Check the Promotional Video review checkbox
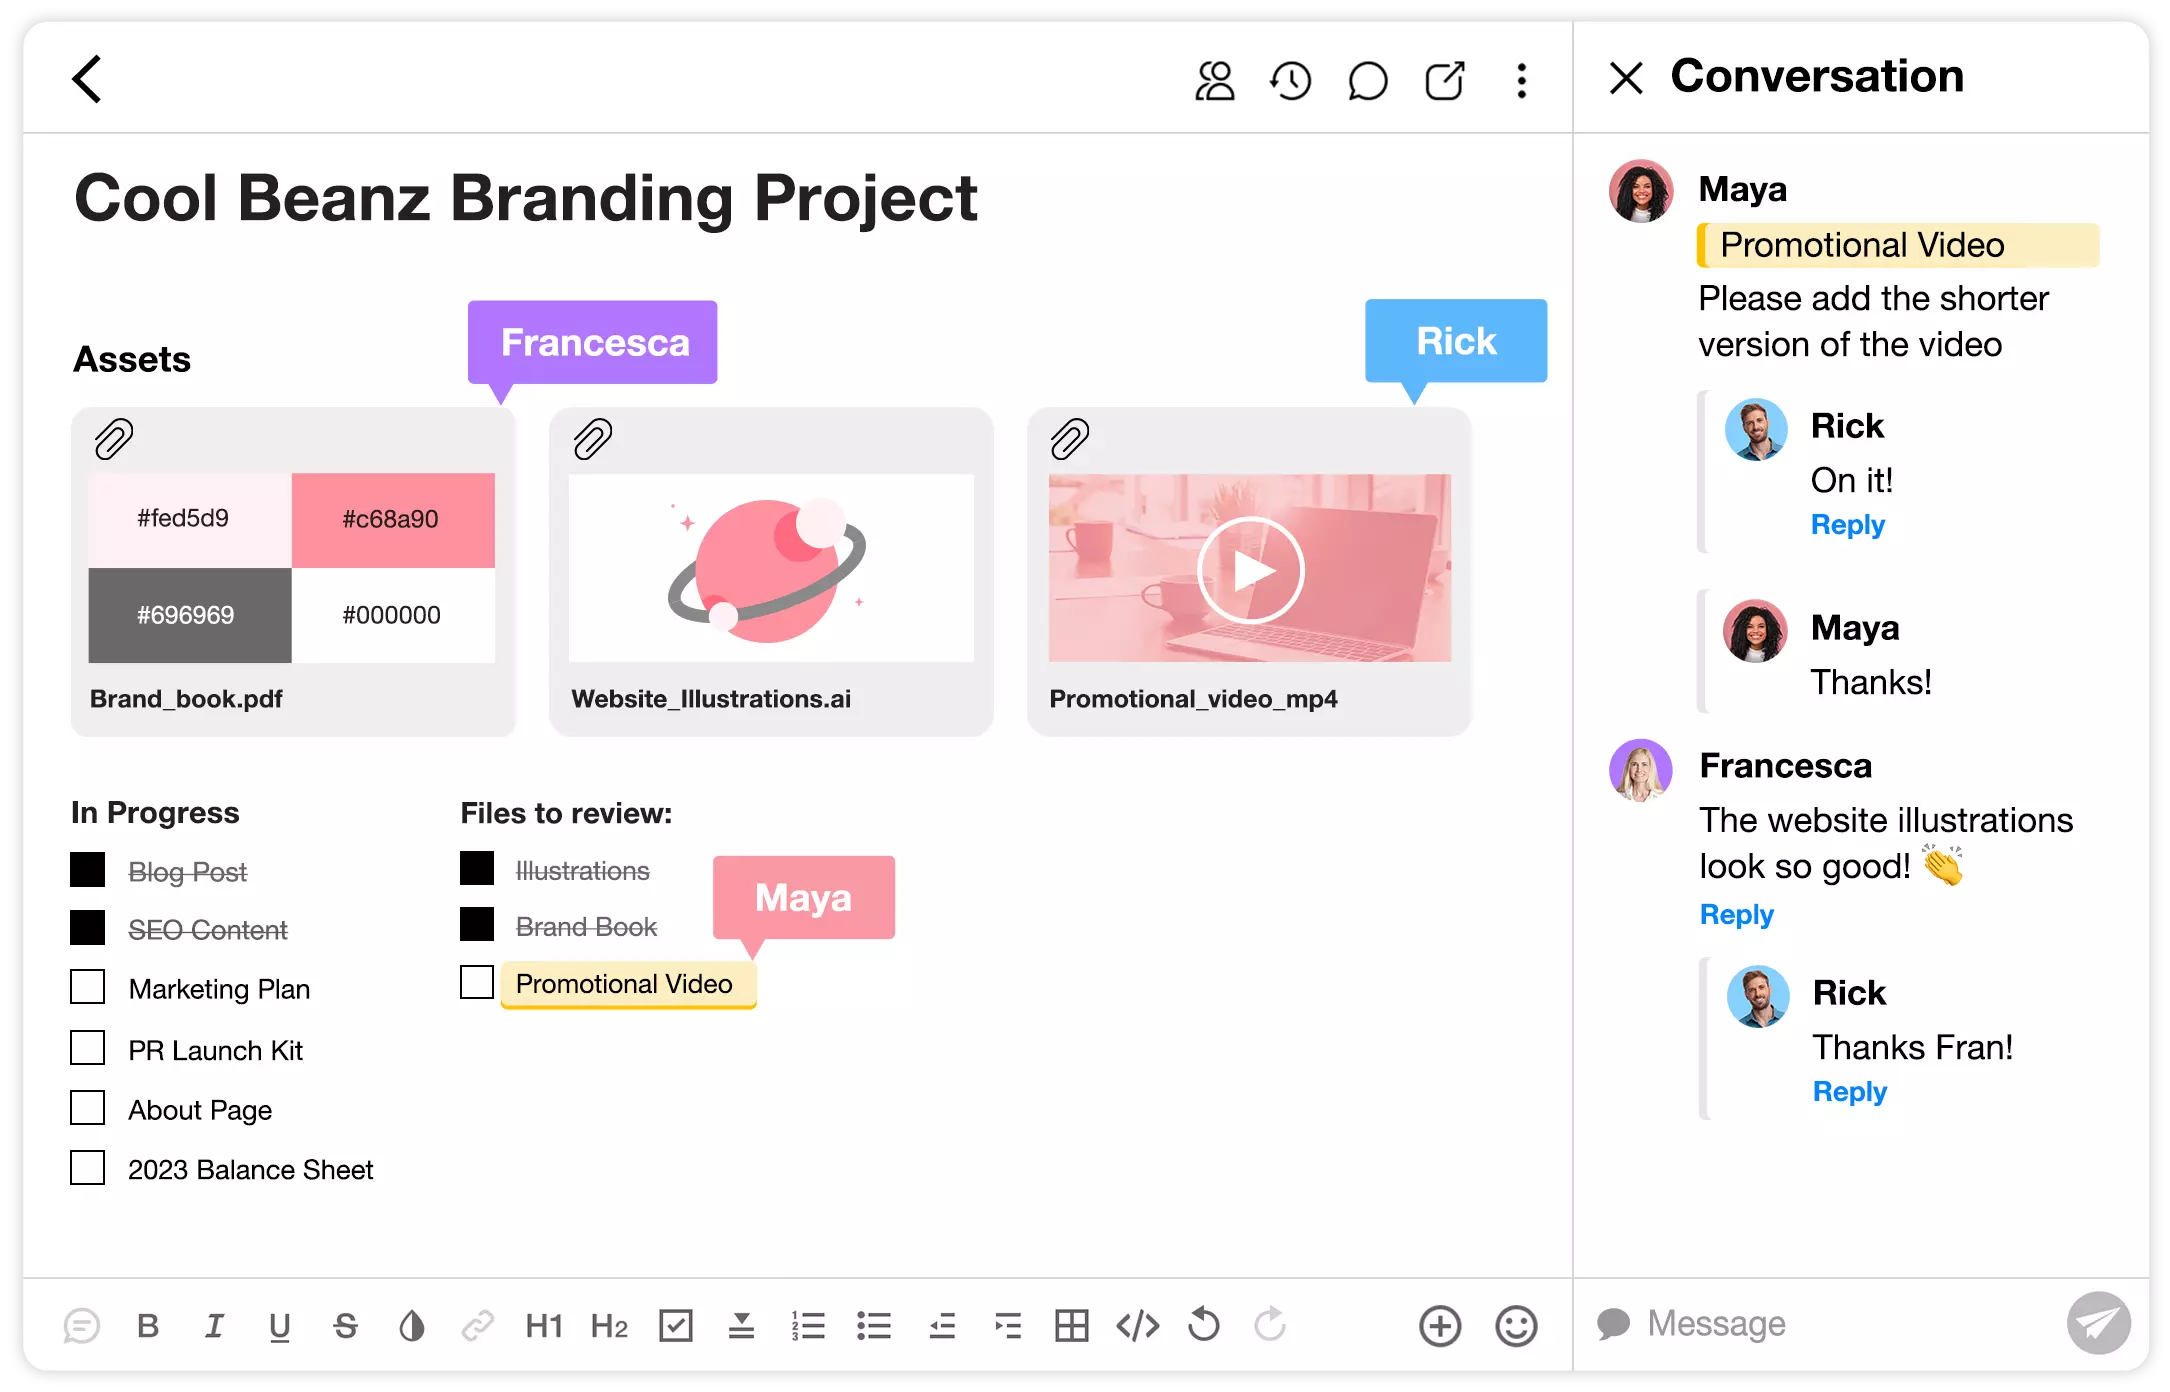 tap(477, 982)
